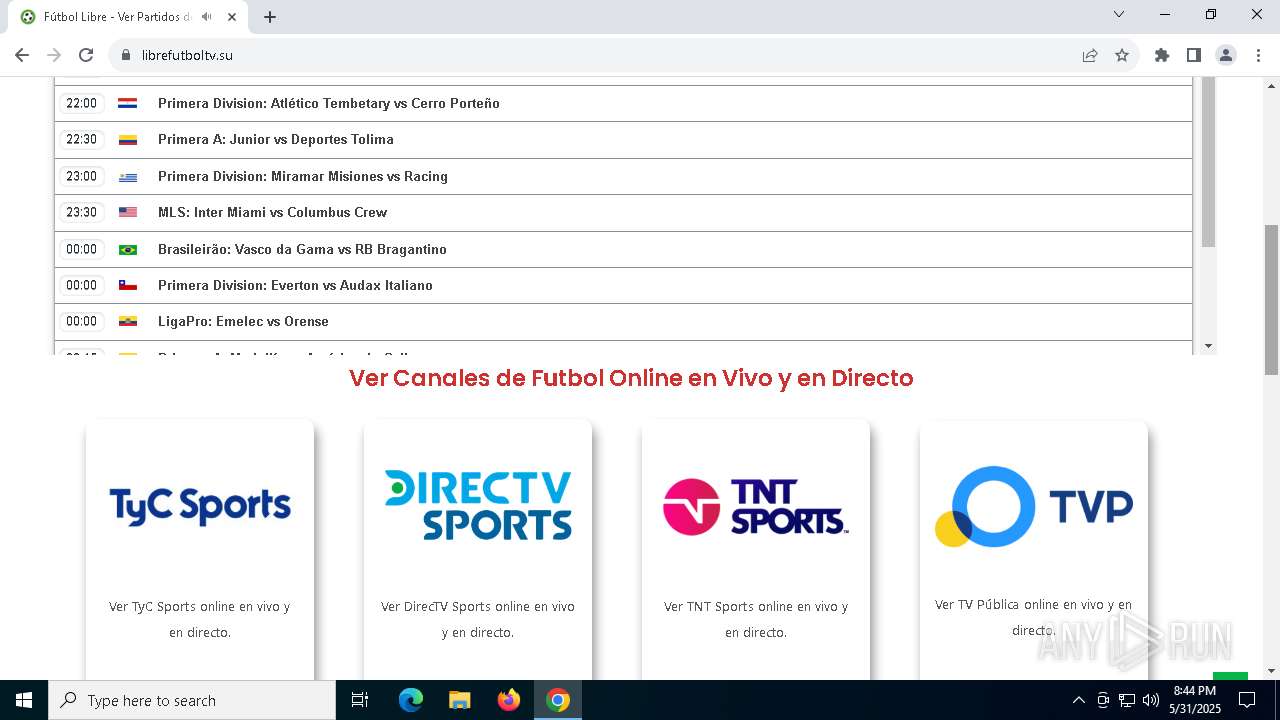Click the Chrome taskbar icon

pos(558,700)
